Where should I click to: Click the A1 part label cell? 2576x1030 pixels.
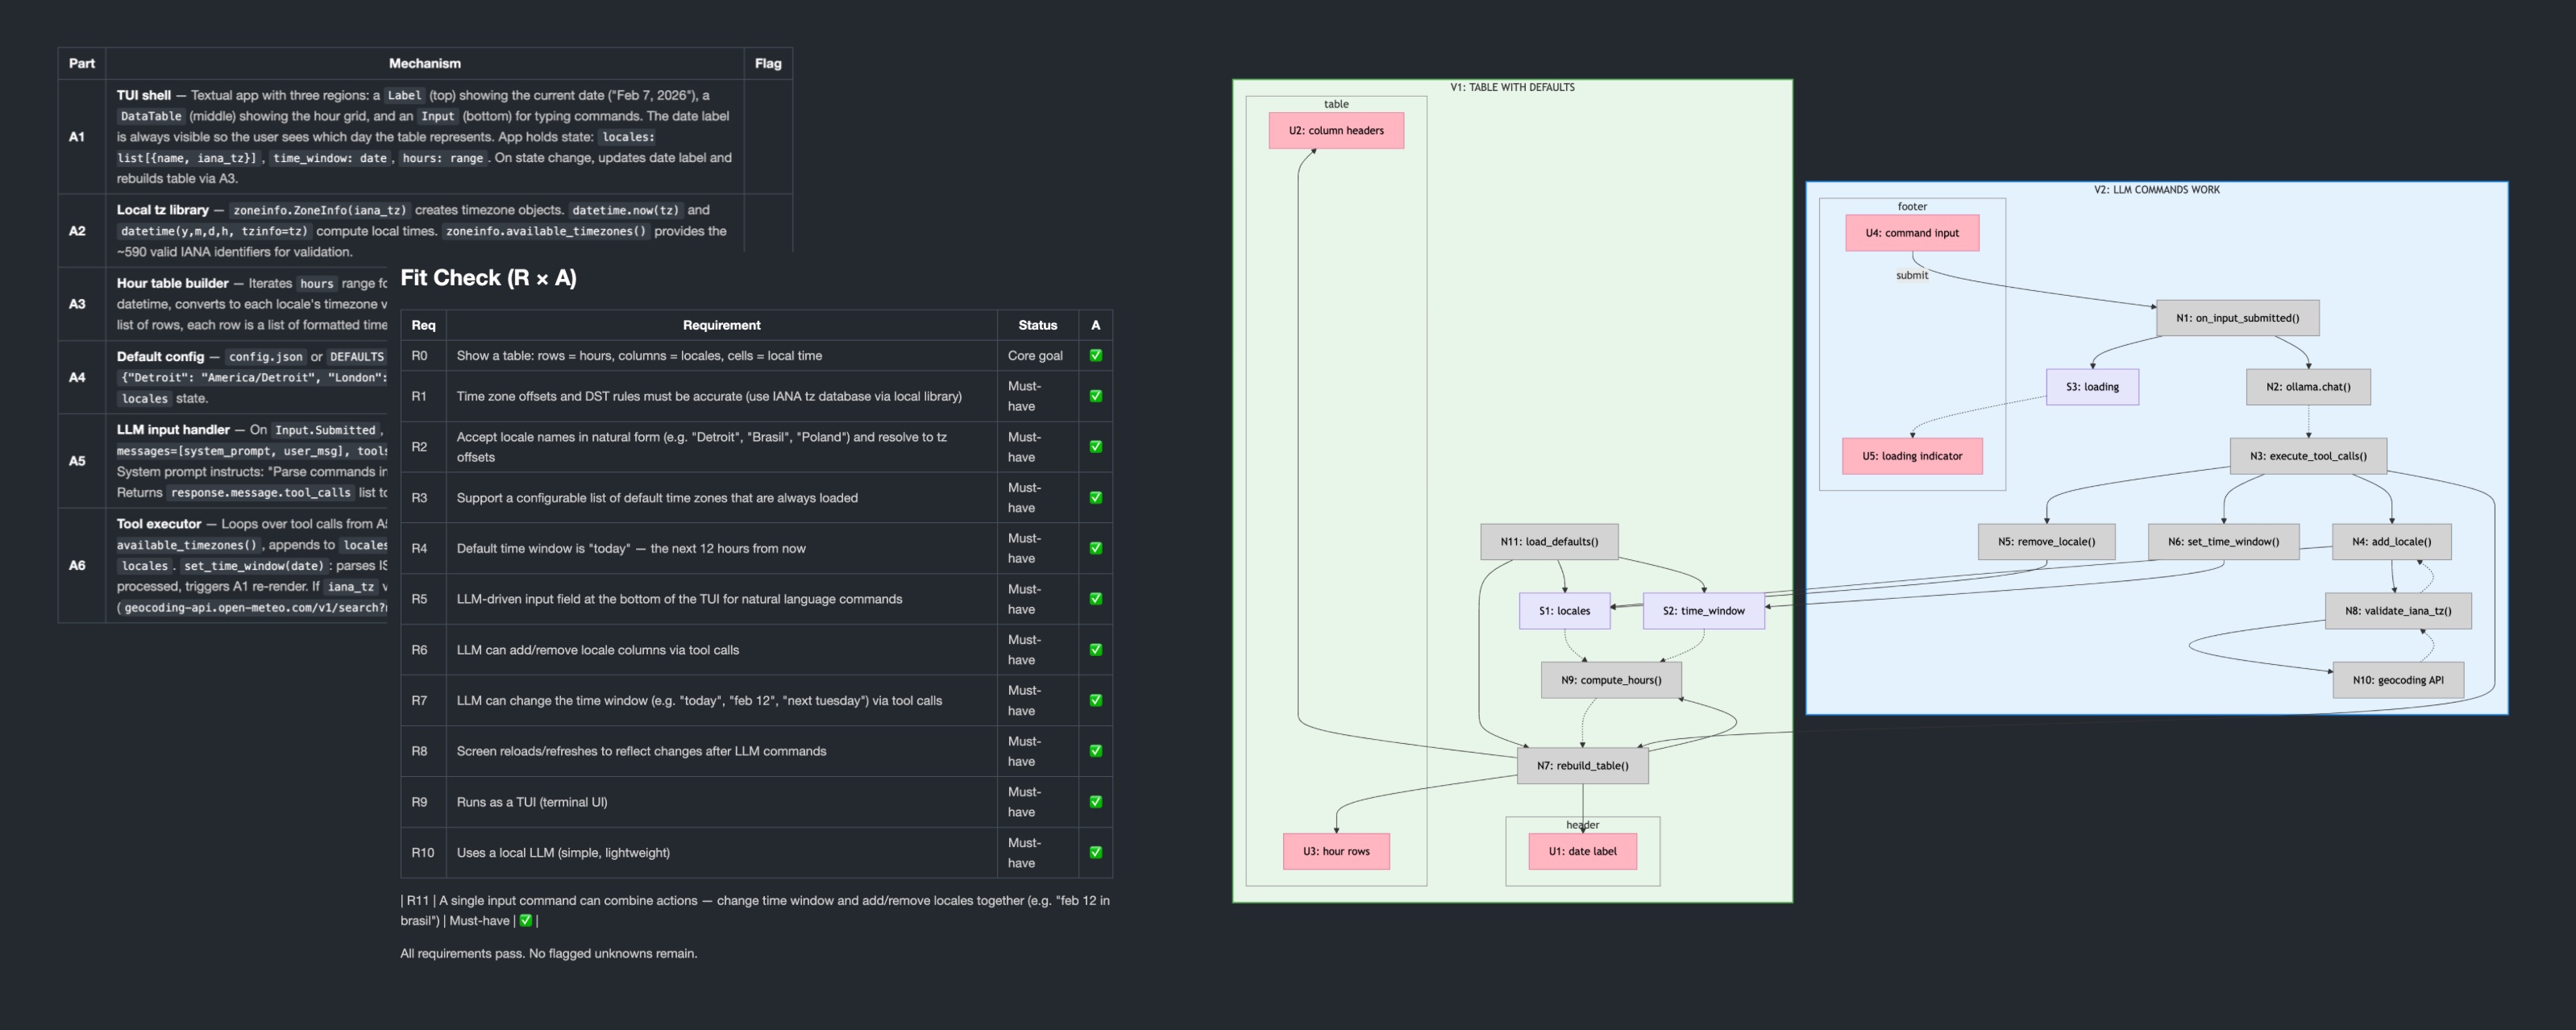click(x=77, y=137)
